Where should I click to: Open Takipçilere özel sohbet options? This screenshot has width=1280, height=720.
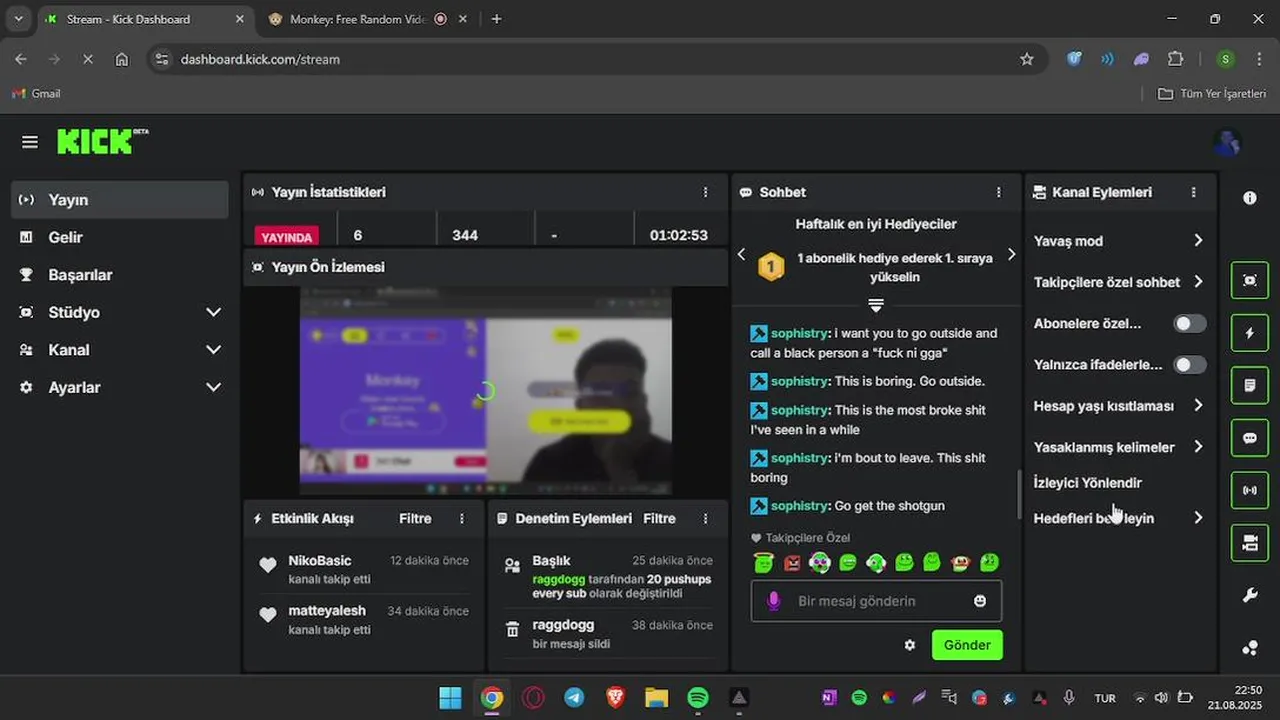[x=1120, y=282]
